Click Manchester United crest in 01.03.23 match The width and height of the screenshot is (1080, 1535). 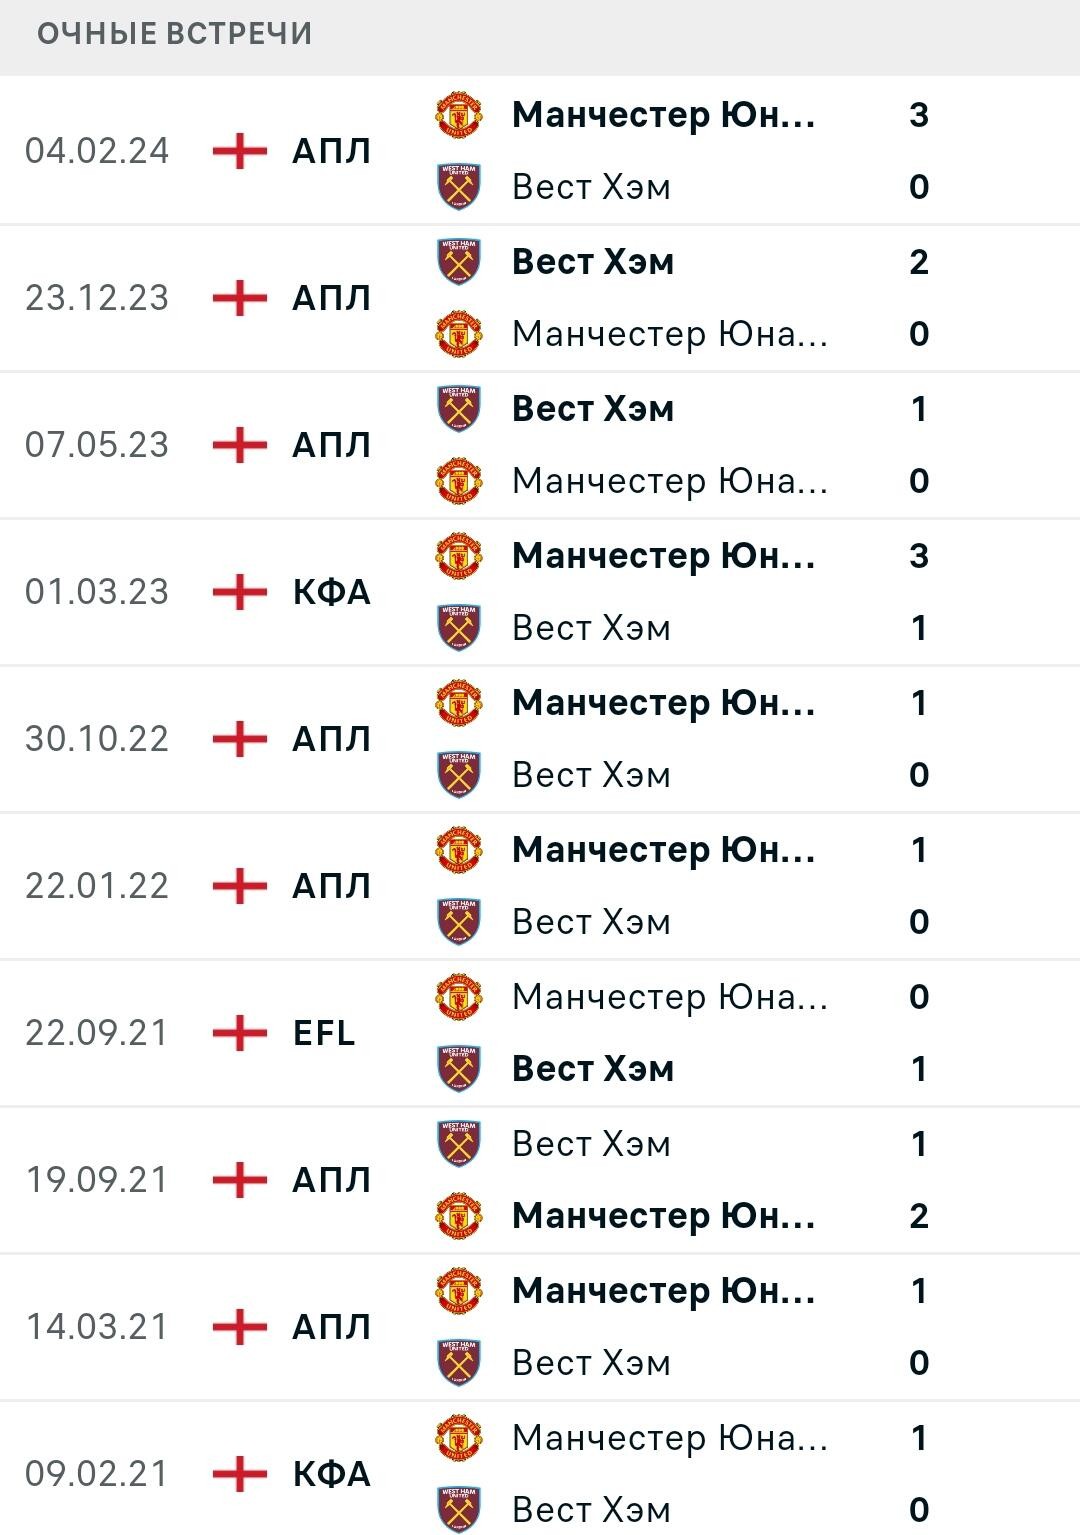coord(459,556)
